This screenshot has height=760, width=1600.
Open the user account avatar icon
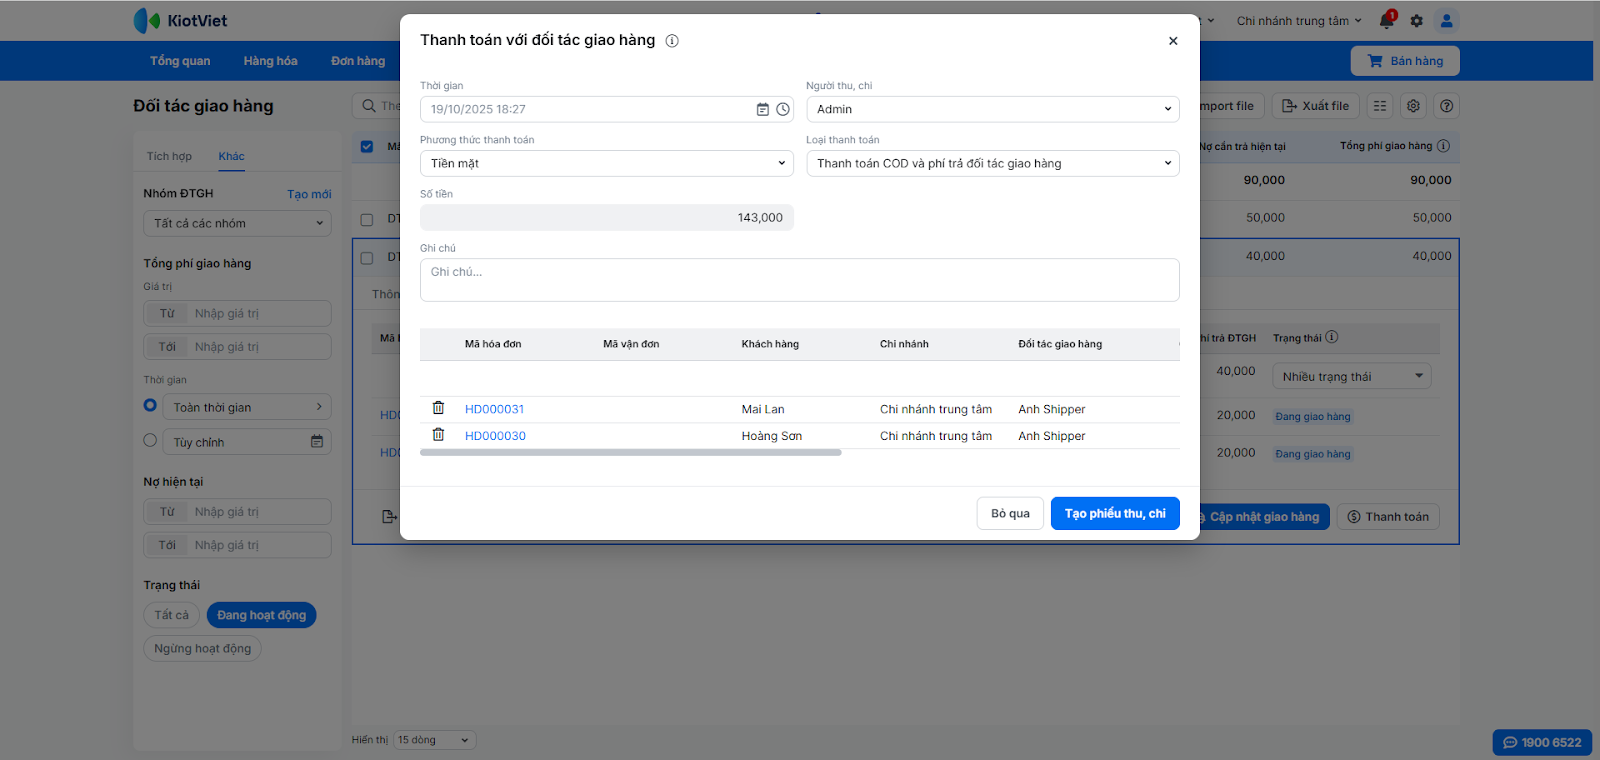point(1446,21)
